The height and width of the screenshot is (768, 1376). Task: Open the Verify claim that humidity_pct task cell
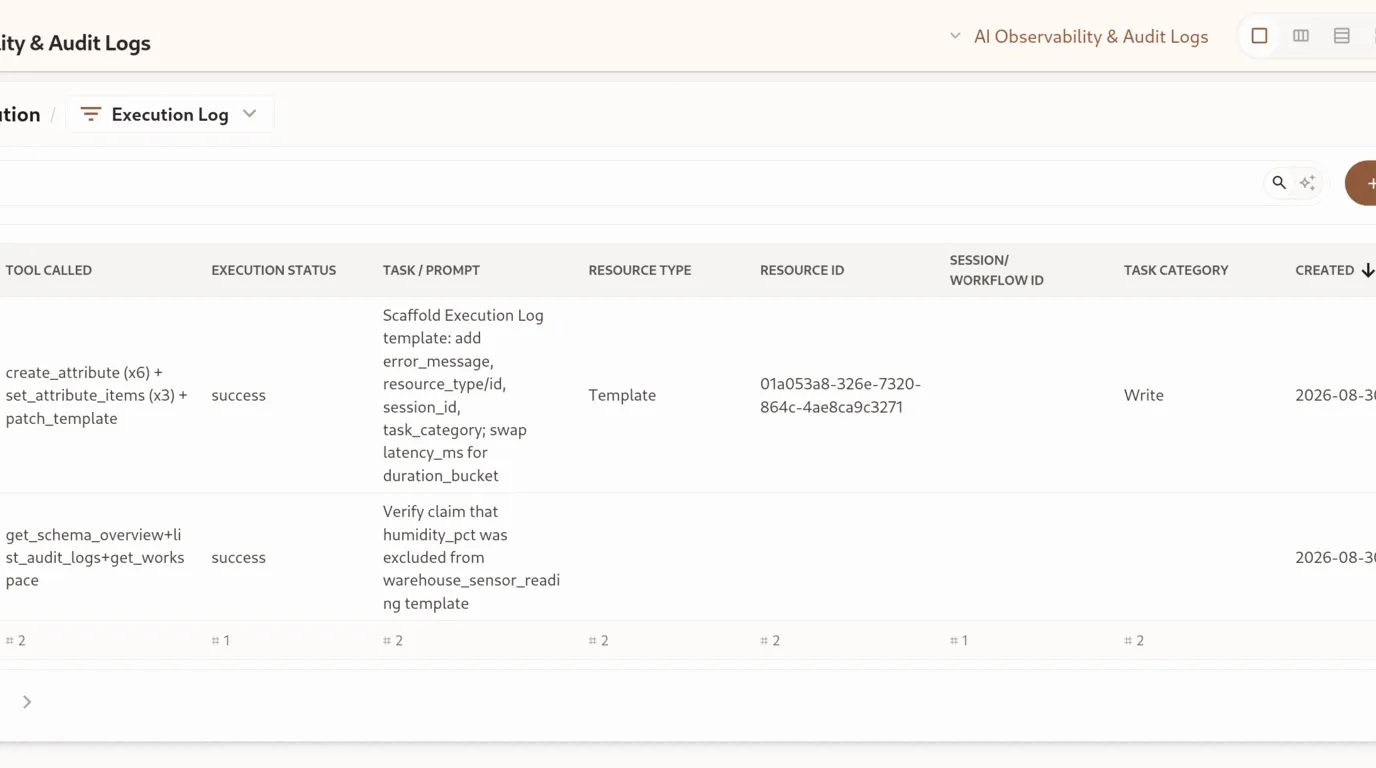472,557
